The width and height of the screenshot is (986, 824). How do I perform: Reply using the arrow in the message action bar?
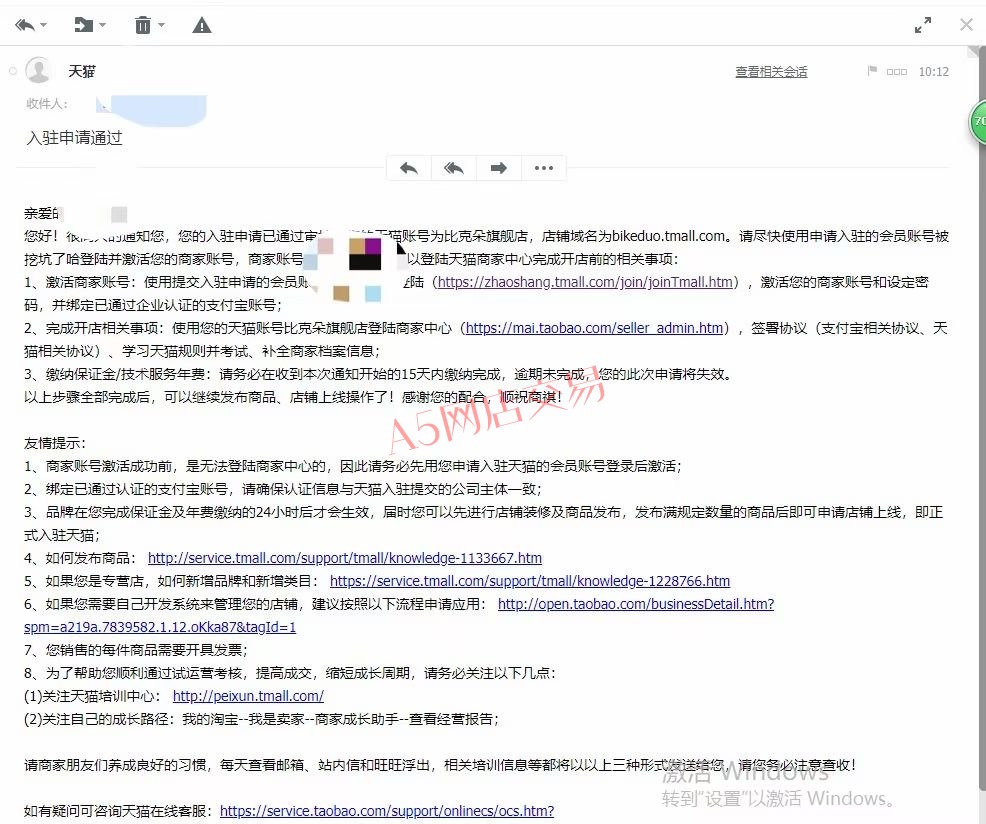[x=409, y=168]
